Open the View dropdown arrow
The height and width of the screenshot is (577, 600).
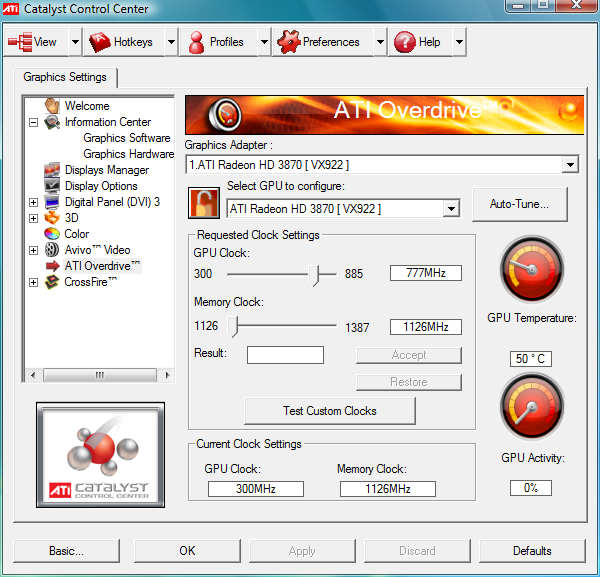pos(75,42)
